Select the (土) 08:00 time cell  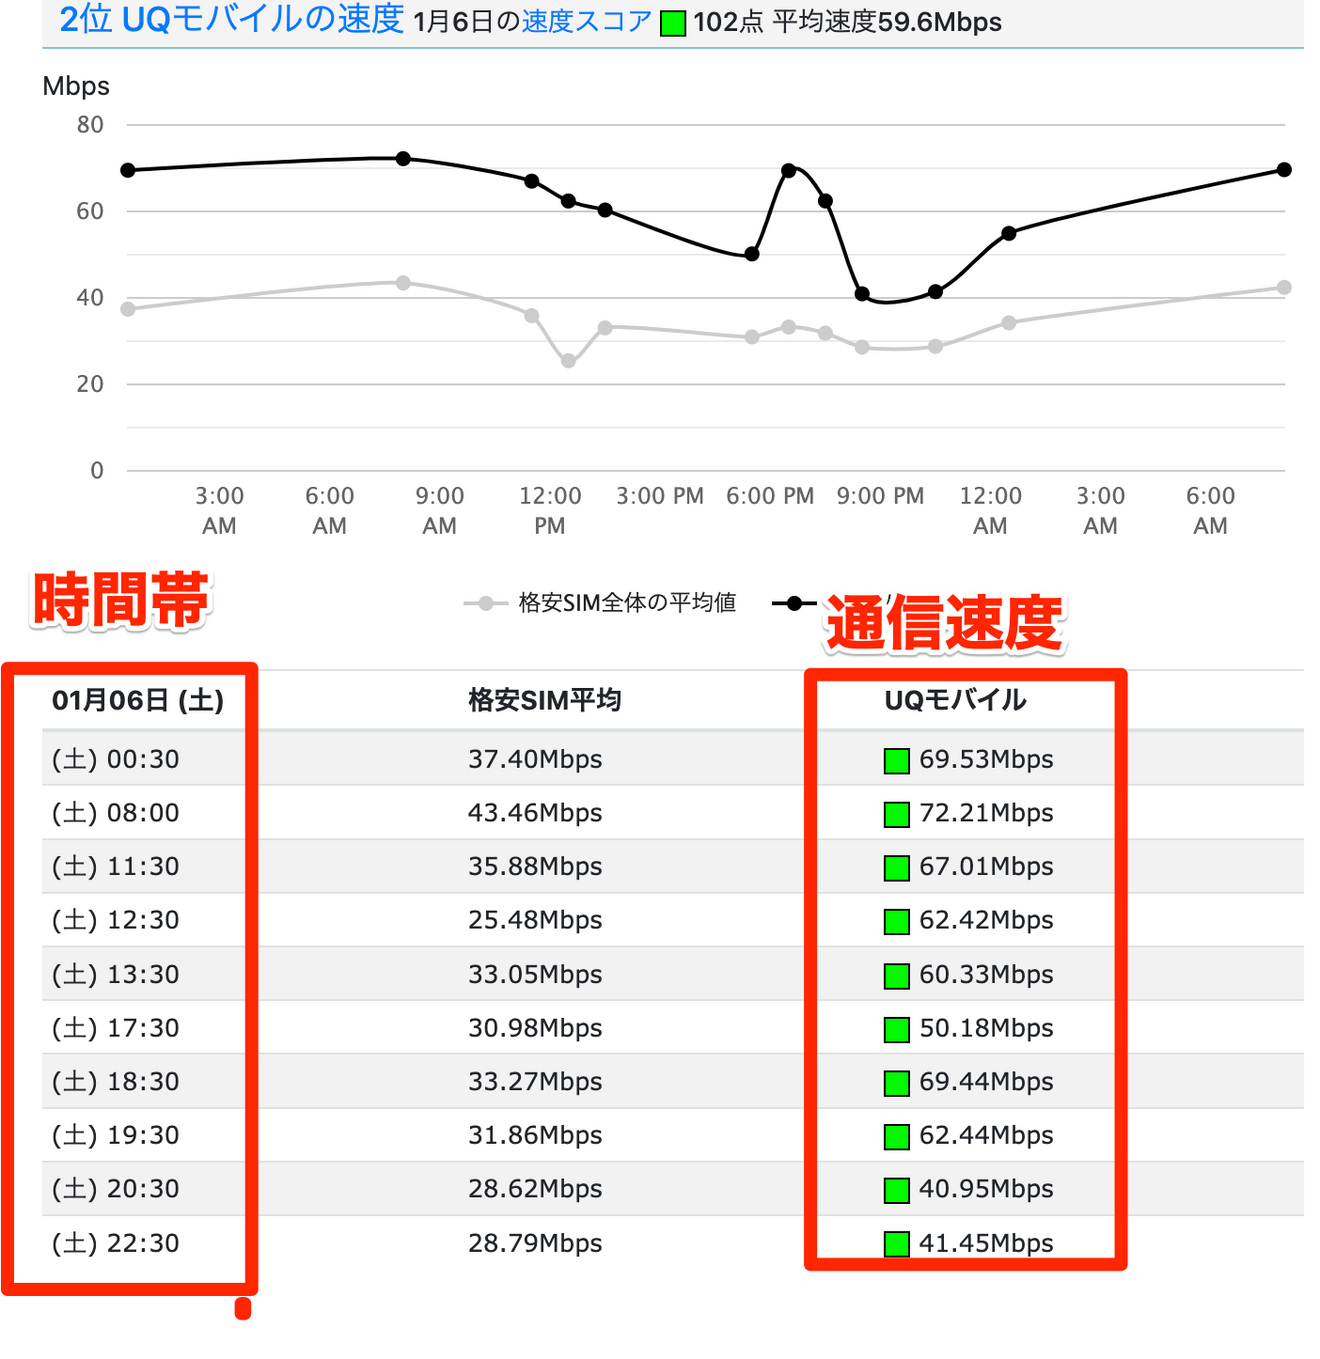point(116,813)
